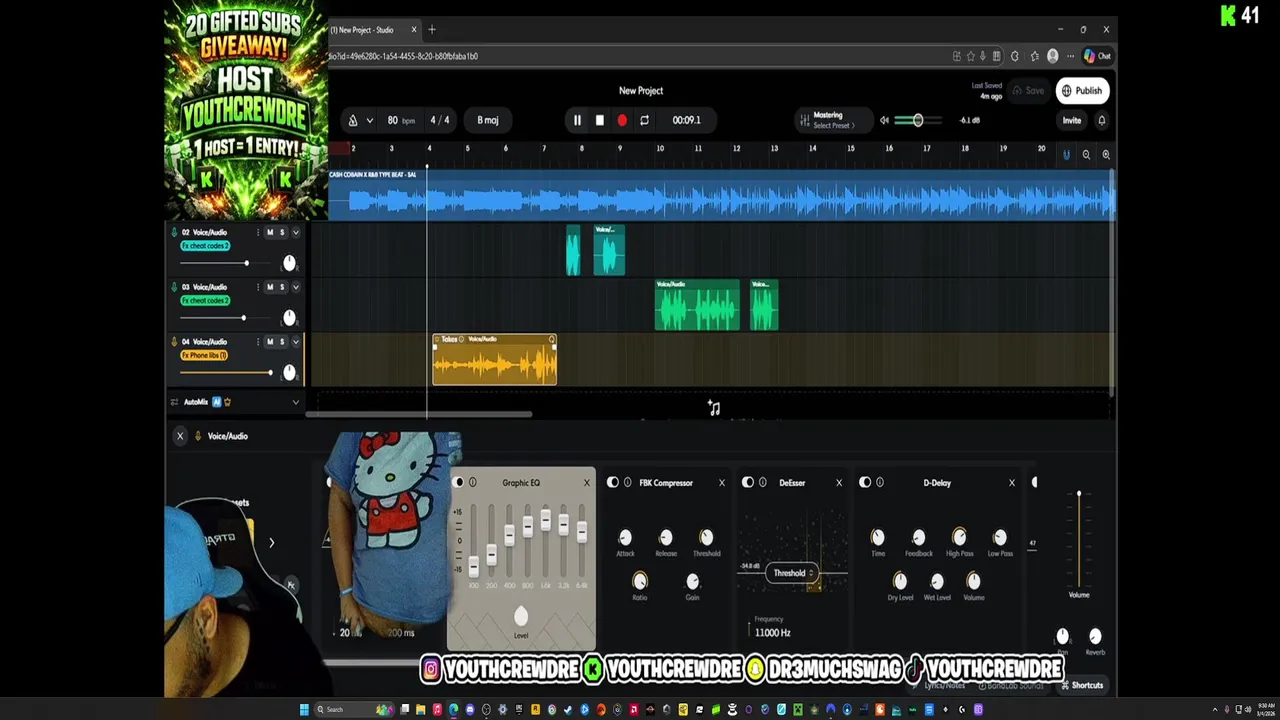
Task: Click the FBK Compressor Ratio knob
Action: [640, 581]
